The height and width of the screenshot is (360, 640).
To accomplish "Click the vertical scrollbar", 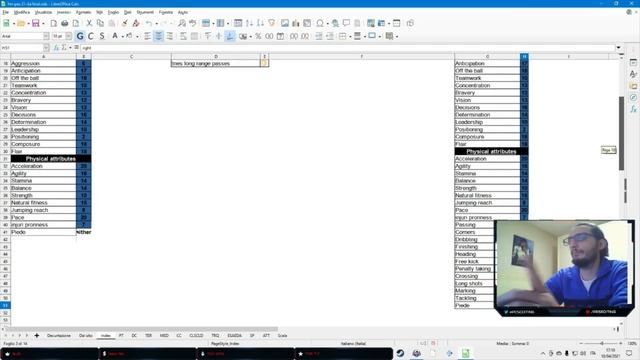I will (x=621, y=133).
